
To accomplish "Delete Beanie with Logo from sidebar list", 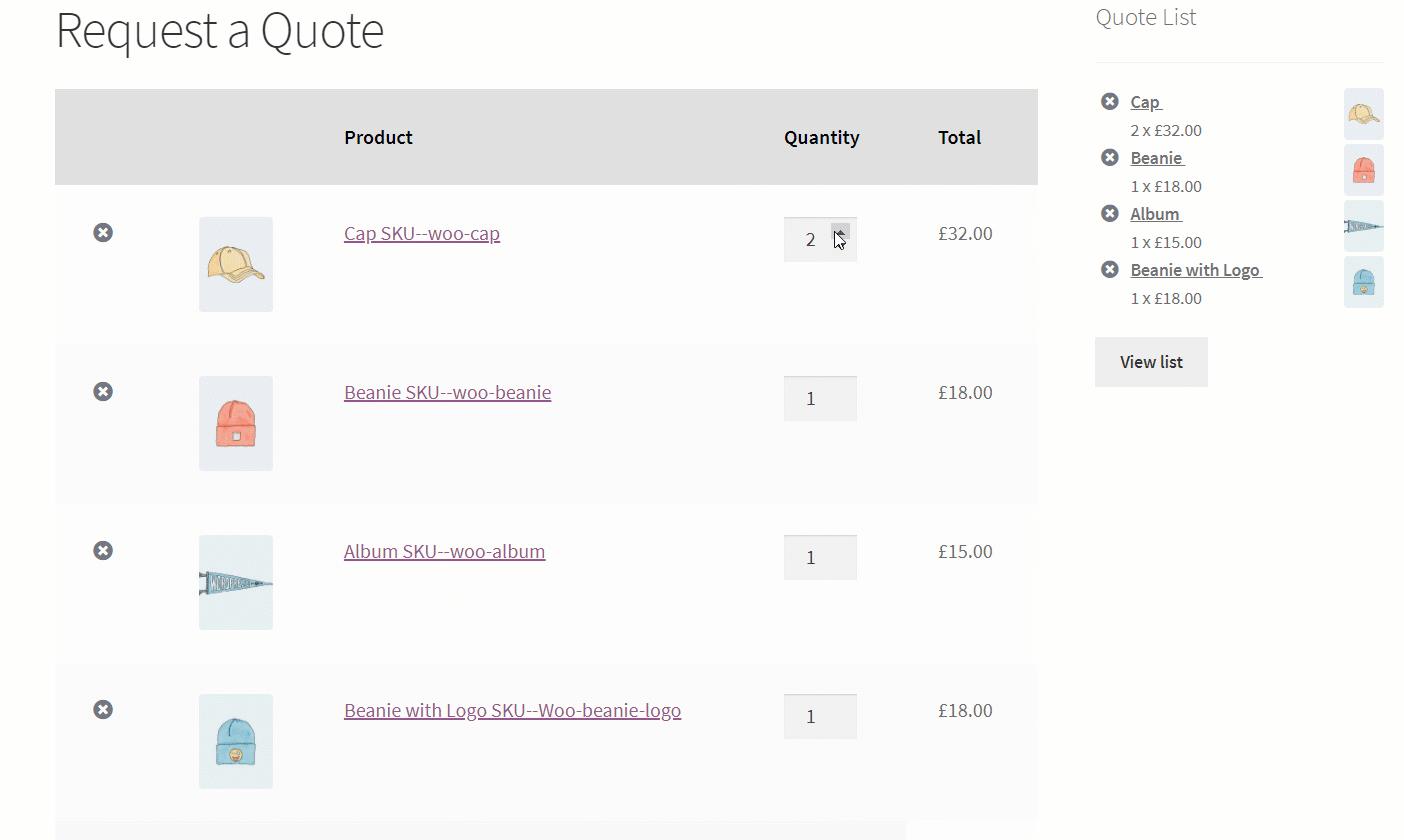I will coord(1110,269).
